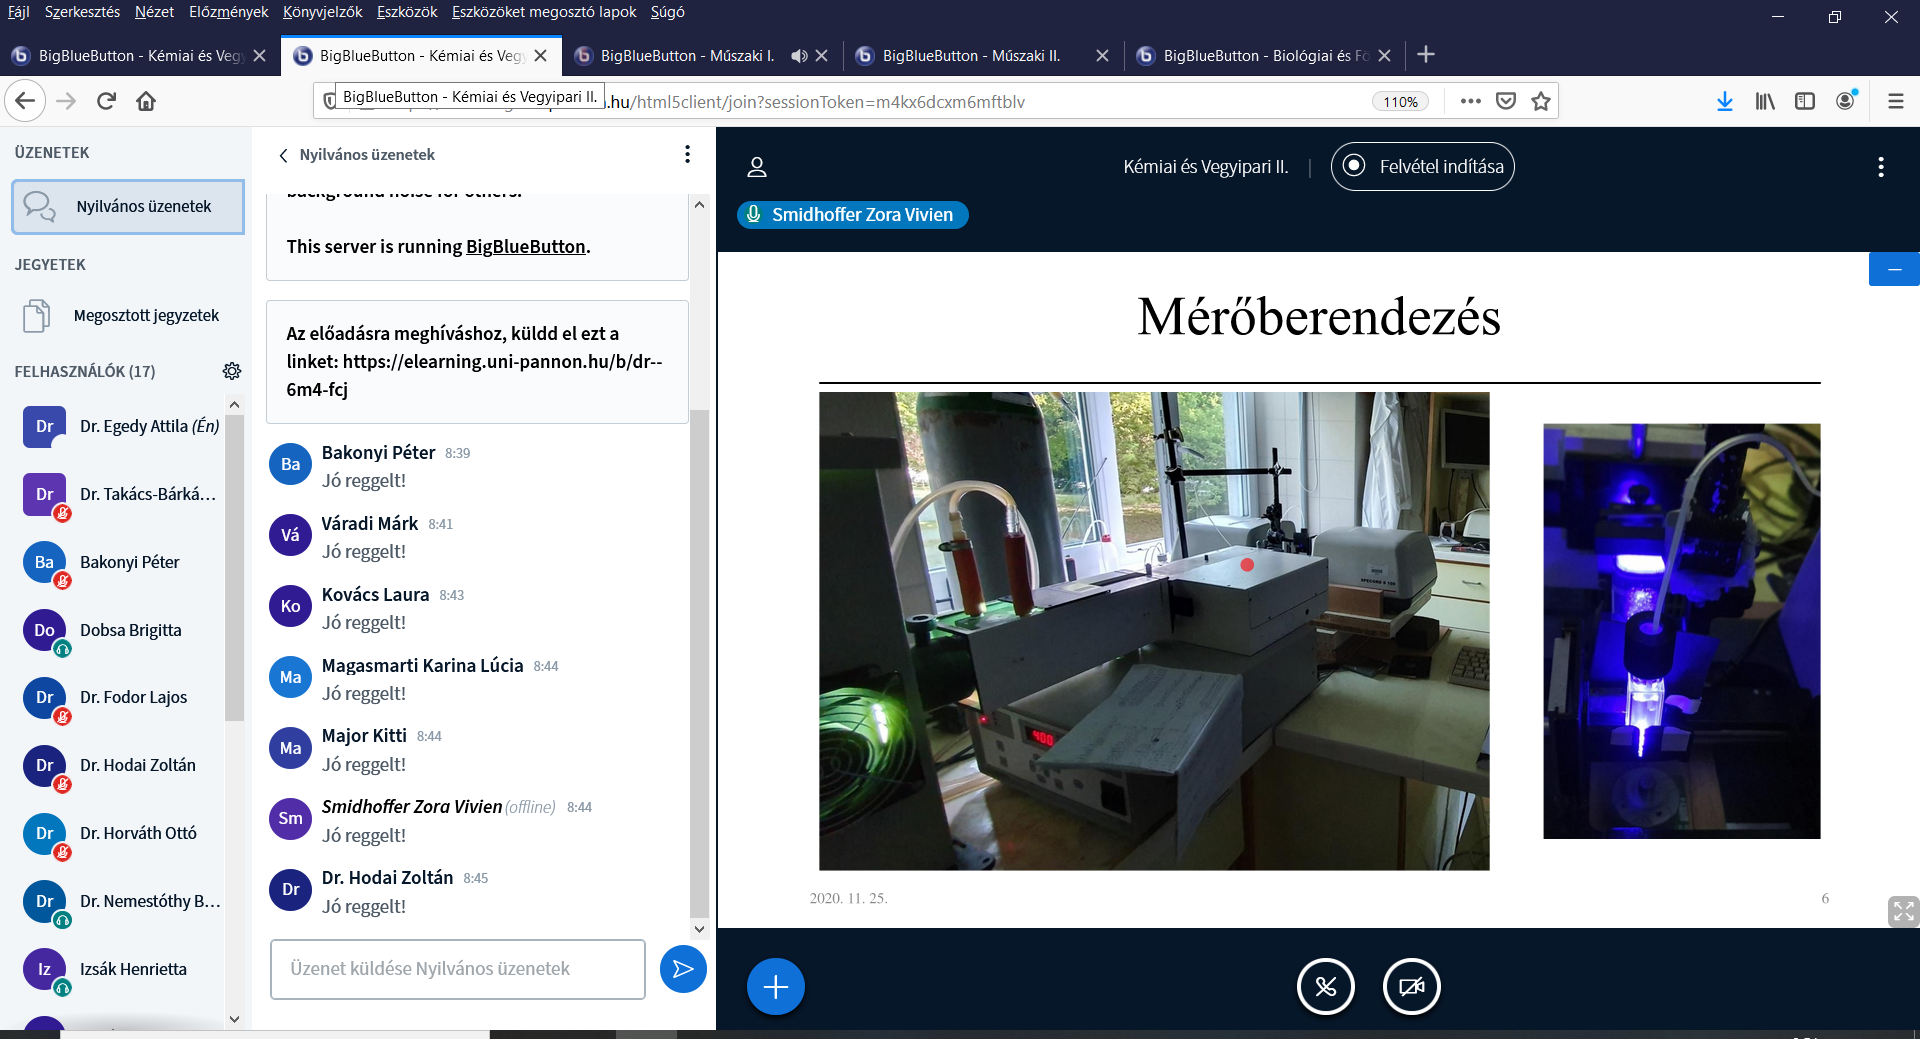Image resolution: width=1920 pixels, height=1039 pixels.
Task: Toggle audio join button in bottom bar
Action: (x=1325, y=987)
